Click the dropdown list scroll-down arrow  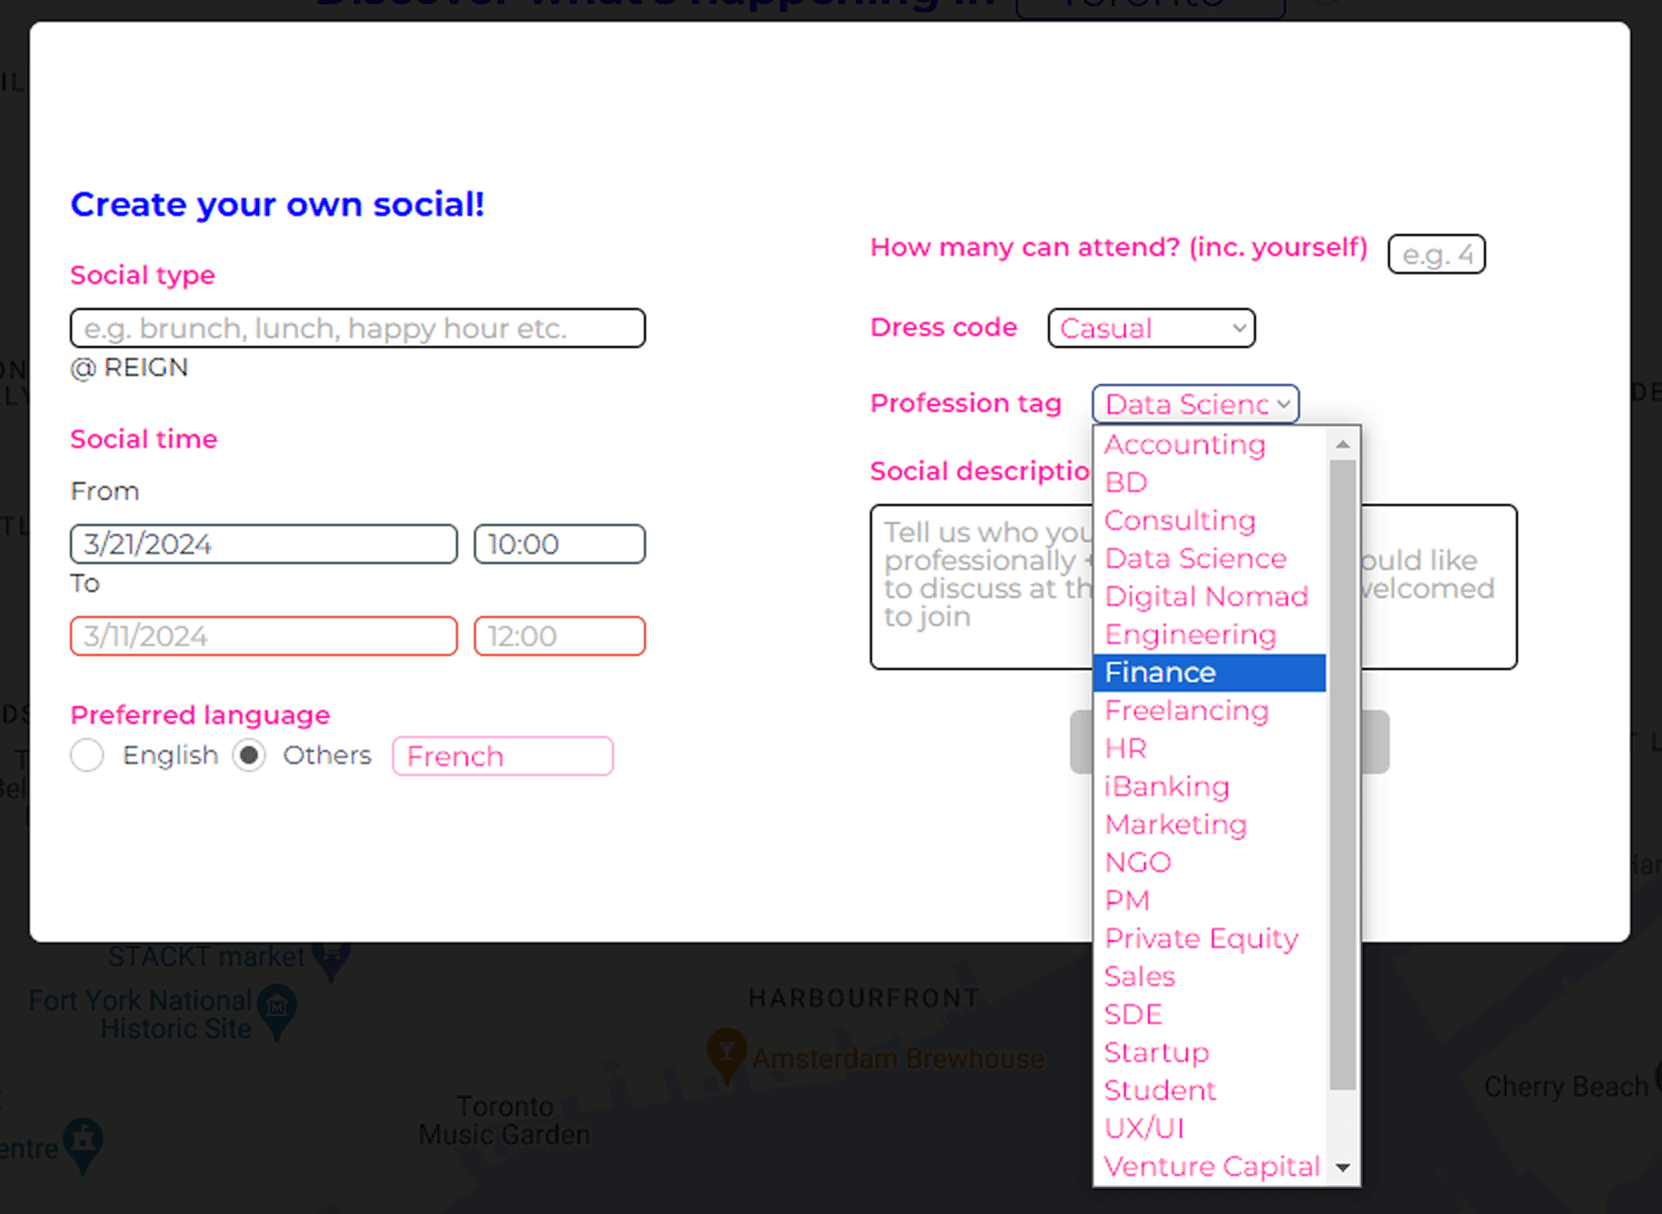(x=1343, y=1167)
